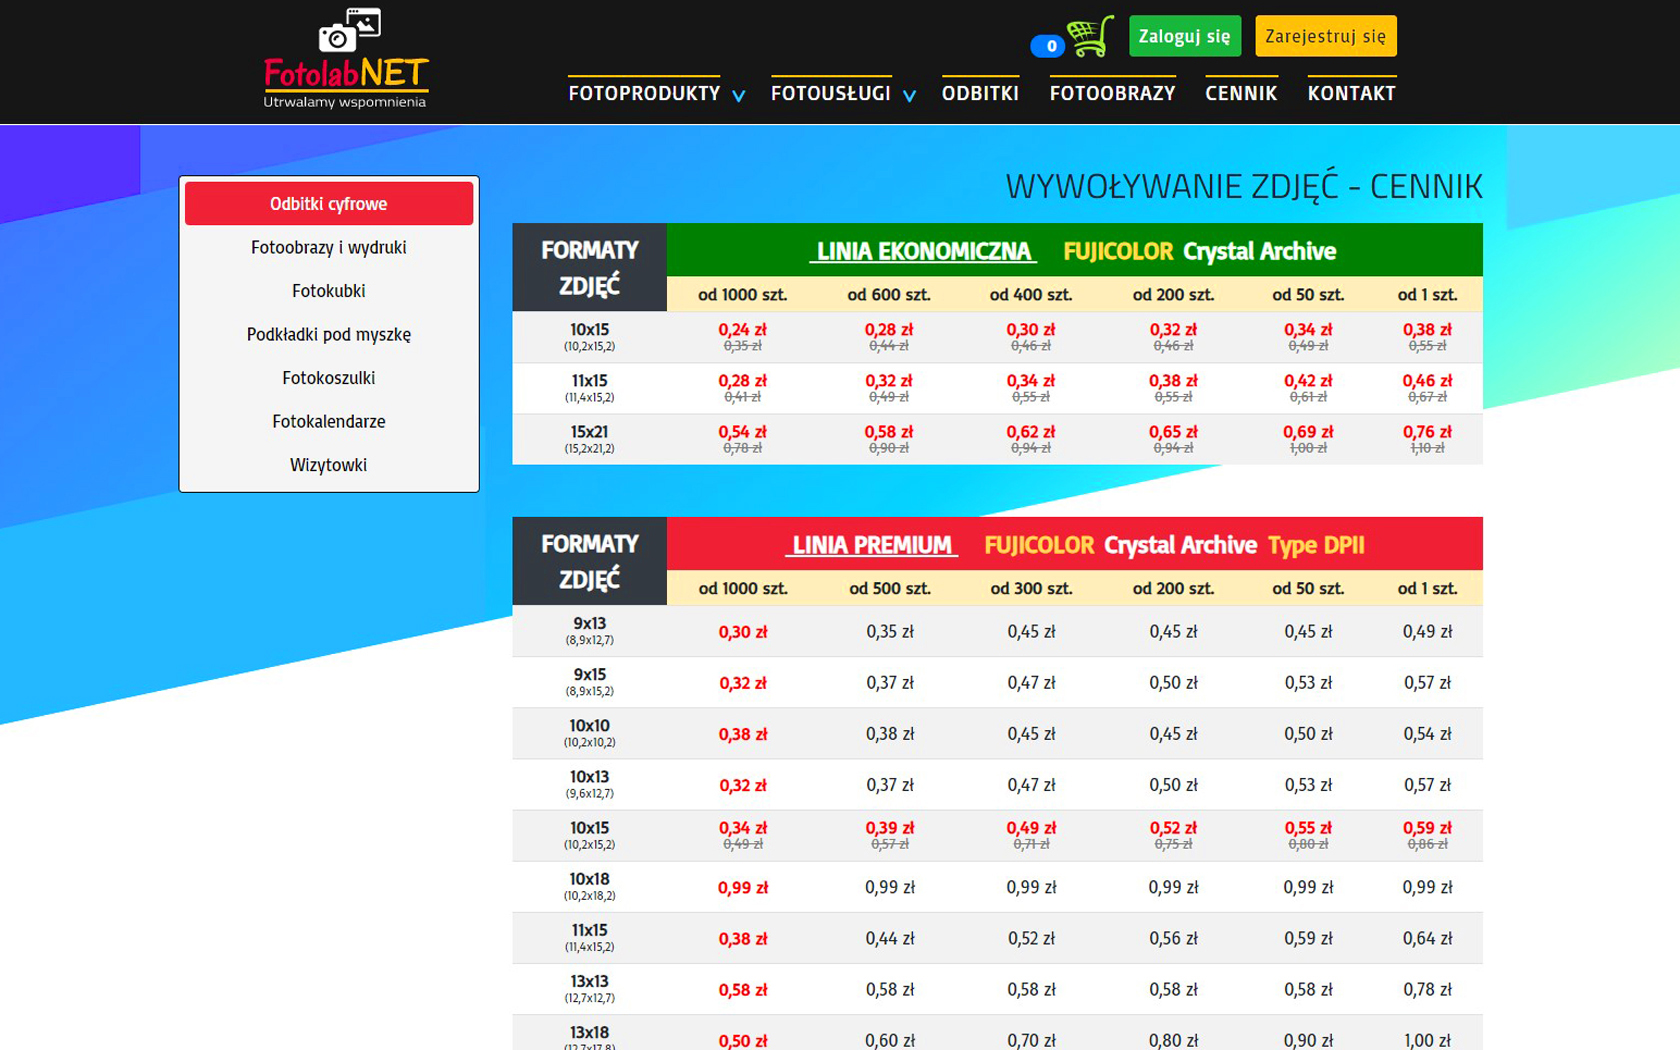Screen dimensions: 1680x1050
Task: Open the shopping cart icon
Action: pyautogui.click(x=1090, y=37)
